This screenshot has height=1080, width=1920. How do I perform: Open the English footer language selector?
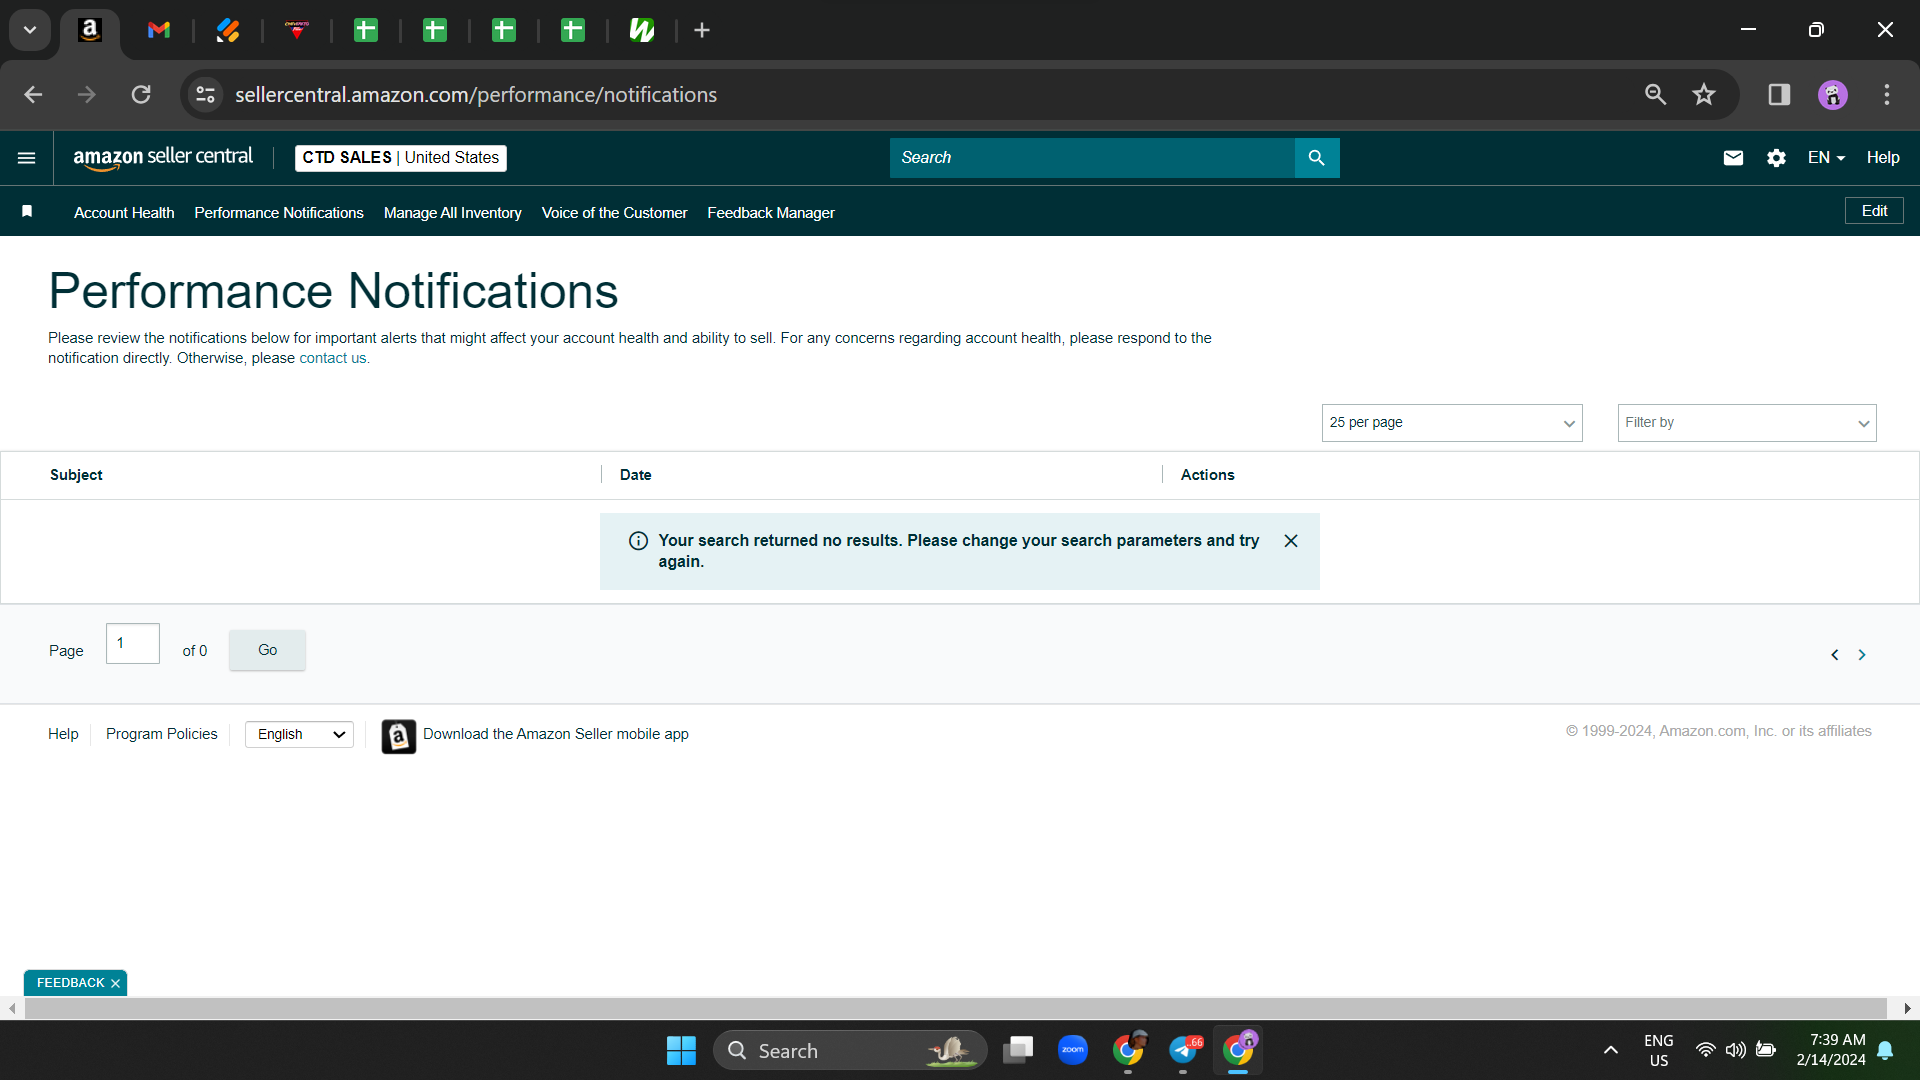tap(299, 735)
